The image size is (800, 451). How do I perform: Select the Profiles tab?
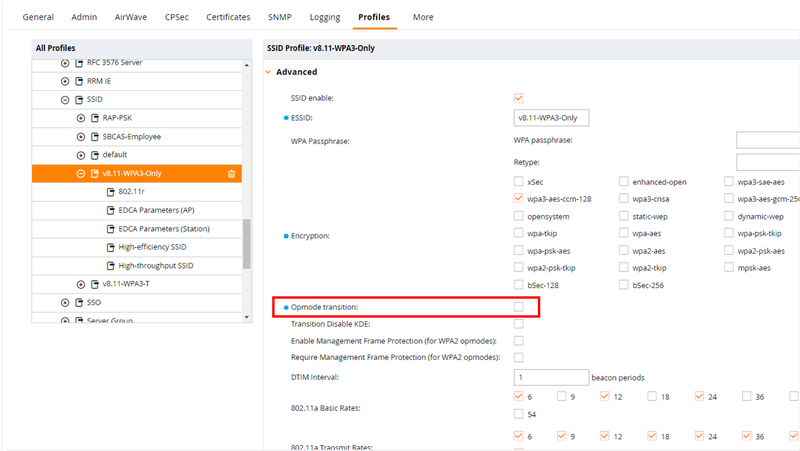[x=374, y=17]
